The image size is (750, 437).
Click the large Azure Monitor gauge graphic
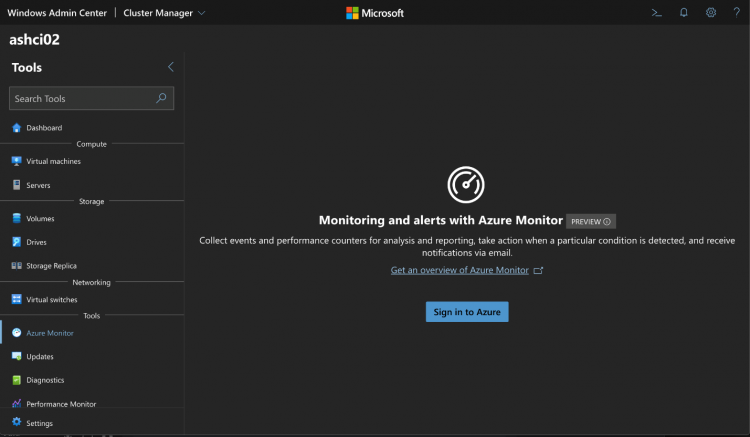pyautogui.click(x=466, y=185)
